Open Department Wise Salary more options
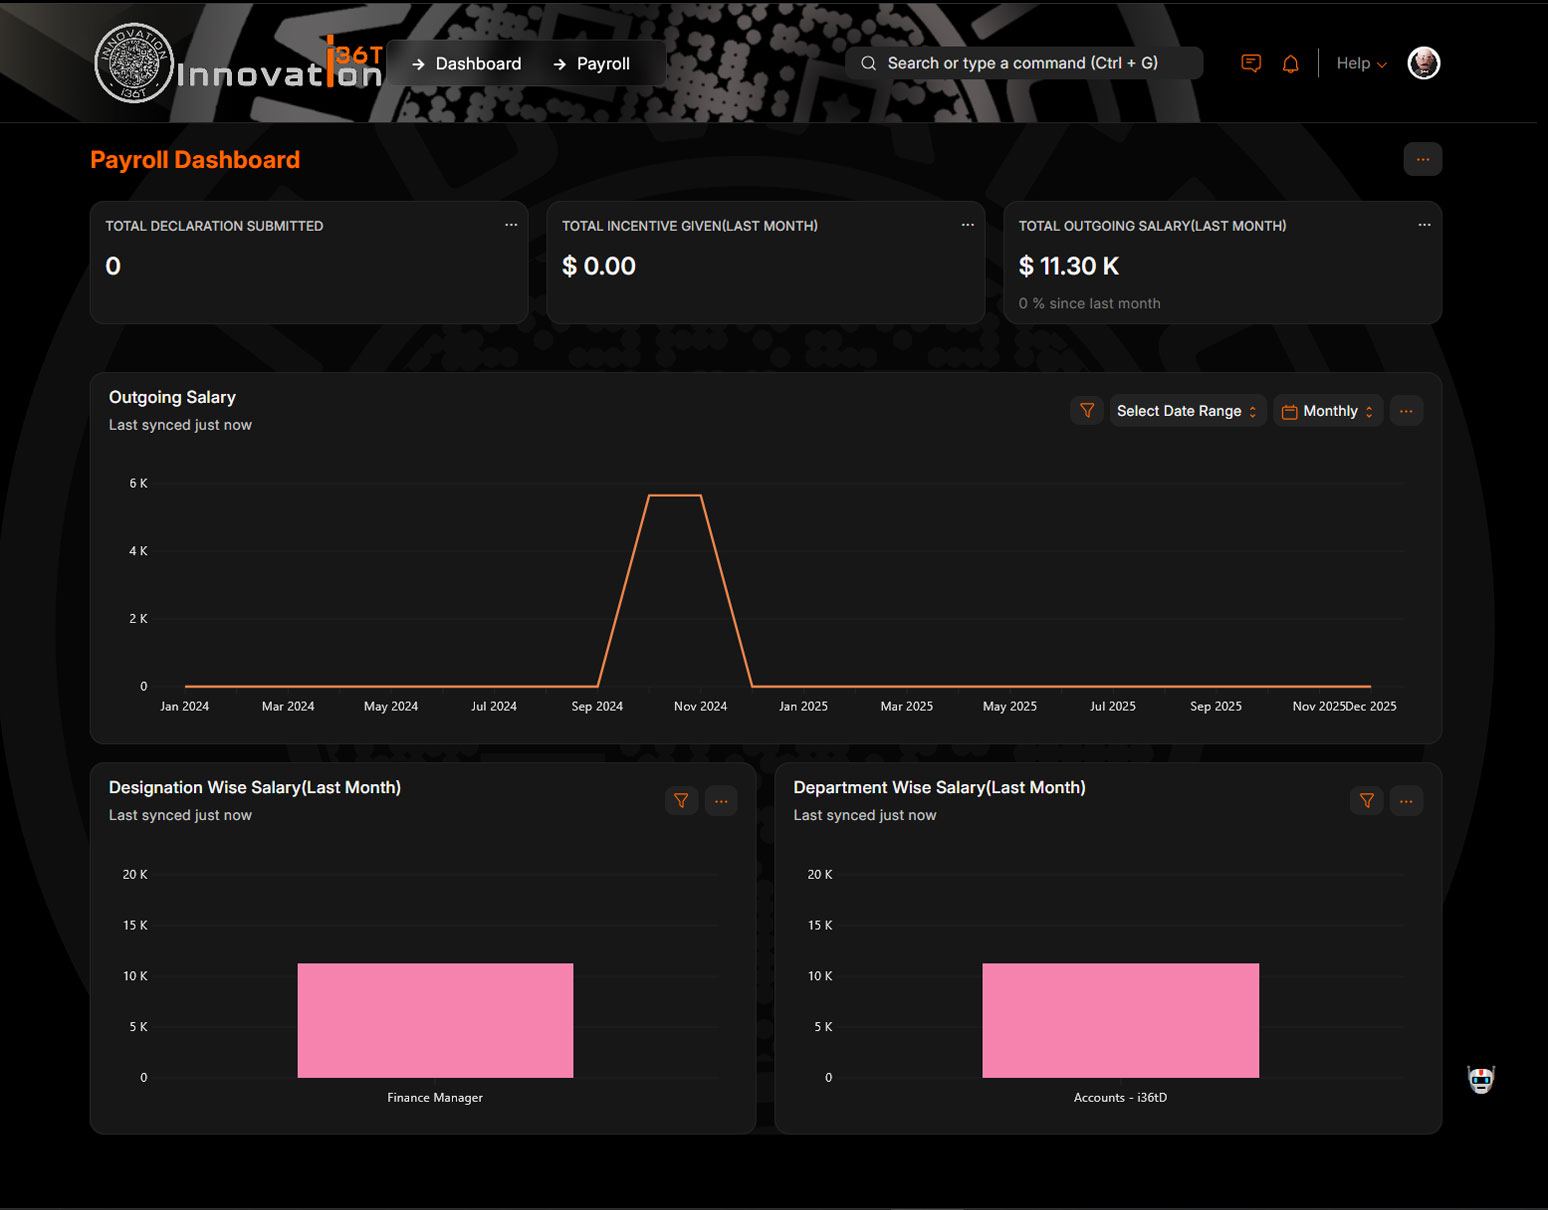Viewport: 1548px width, 1210px height. [1406, 801]
